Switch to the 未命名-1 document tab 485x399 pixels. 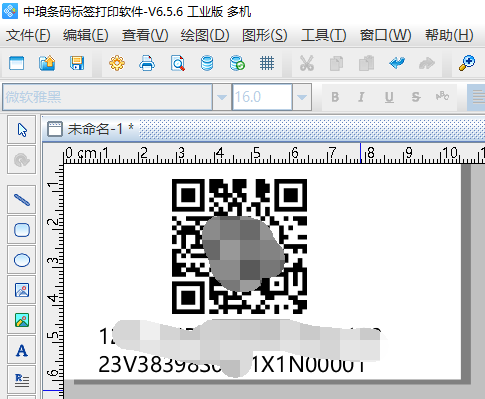[91, 129]
